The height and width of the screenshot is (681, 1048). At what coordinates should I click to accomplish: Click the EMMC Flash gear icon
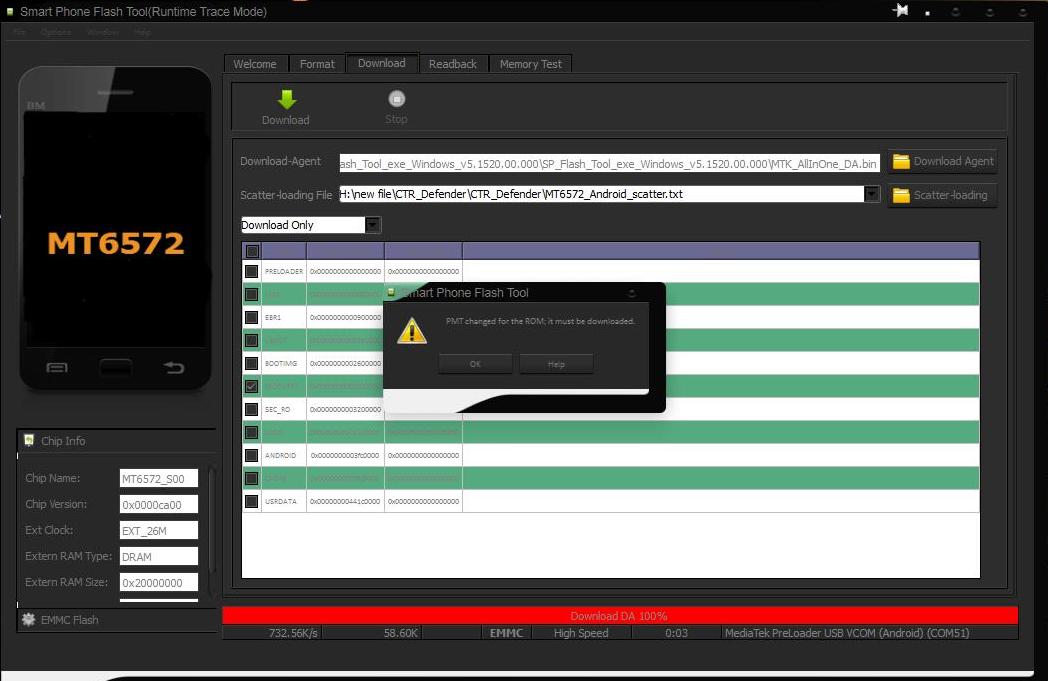pyautogui.click(x=29, y=620)
